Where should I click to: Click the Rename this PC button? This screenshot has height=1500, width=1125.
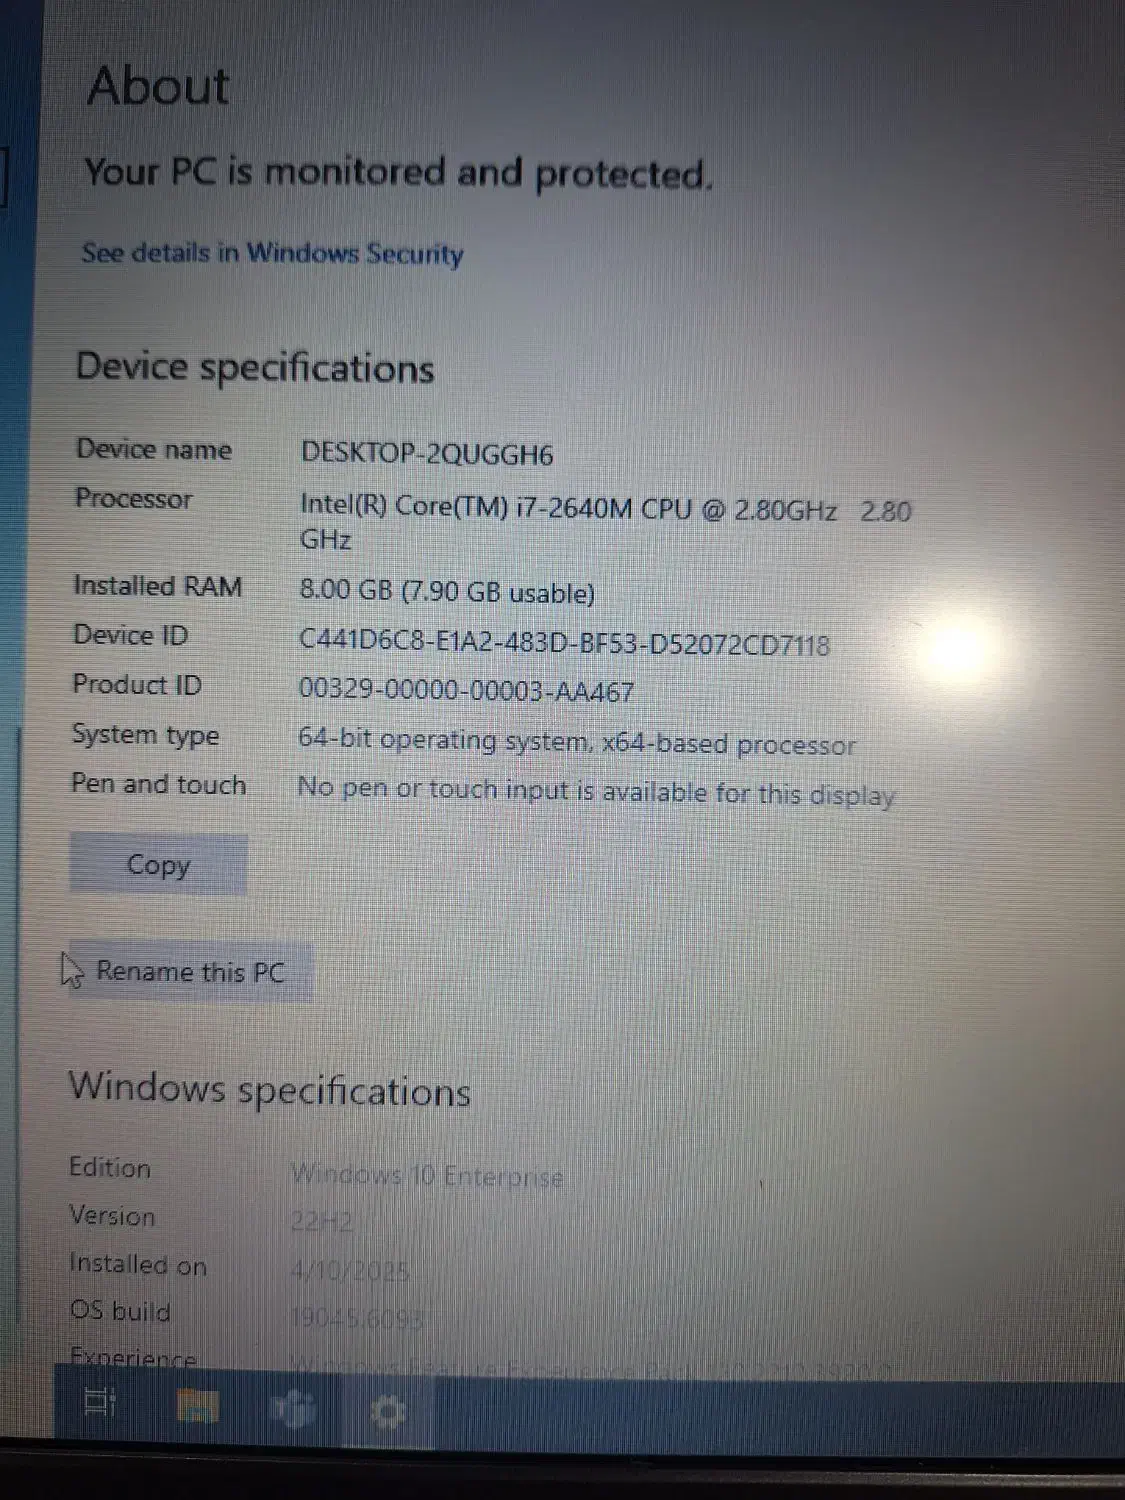point(190,972)
